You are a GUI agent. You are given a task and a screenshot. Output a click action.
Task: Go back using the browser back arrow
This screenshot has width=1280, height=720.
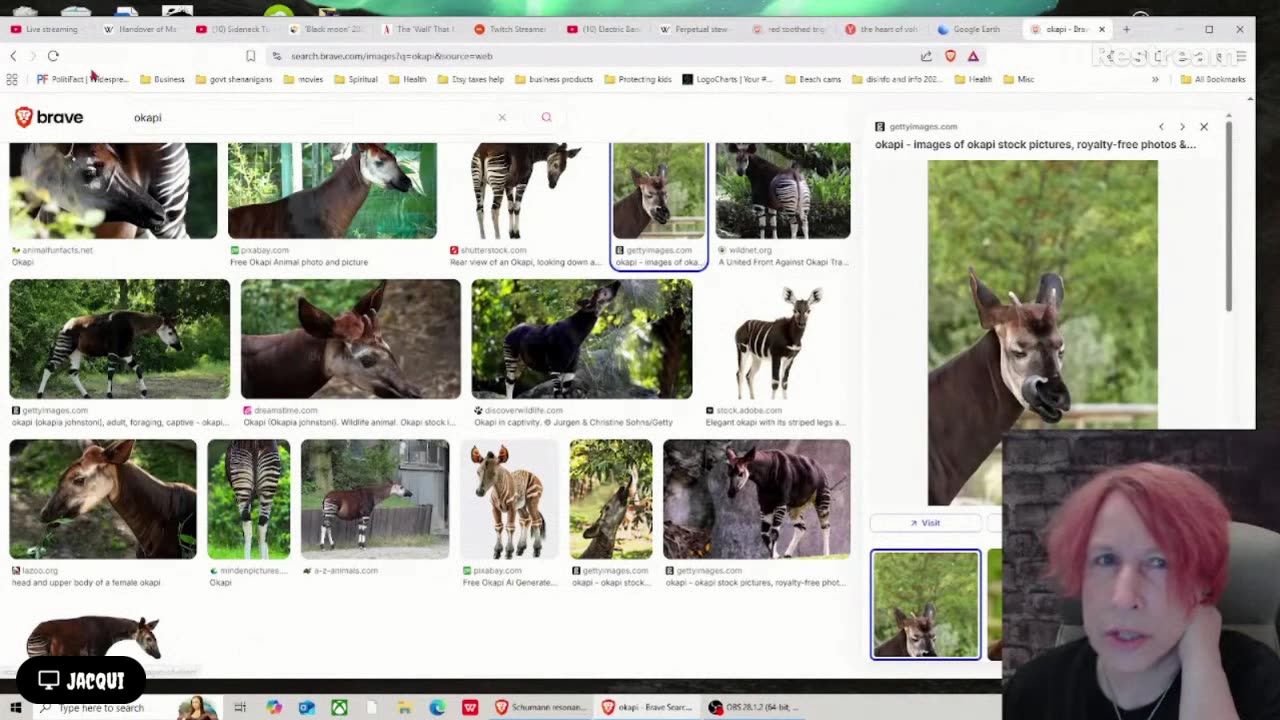pyautogui.click(x=13, y=56)
